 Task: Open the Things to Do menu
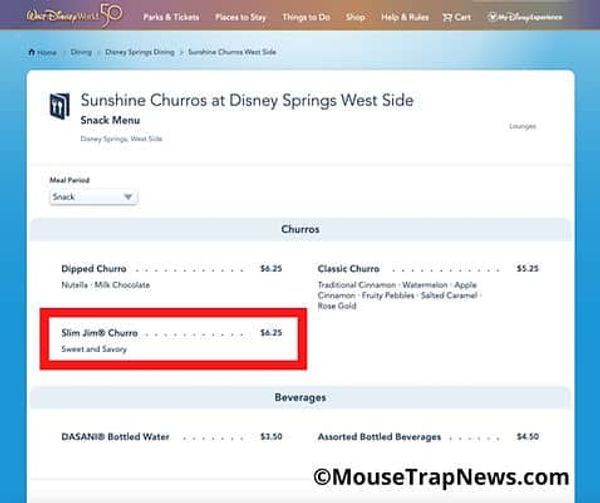(306, 17)
